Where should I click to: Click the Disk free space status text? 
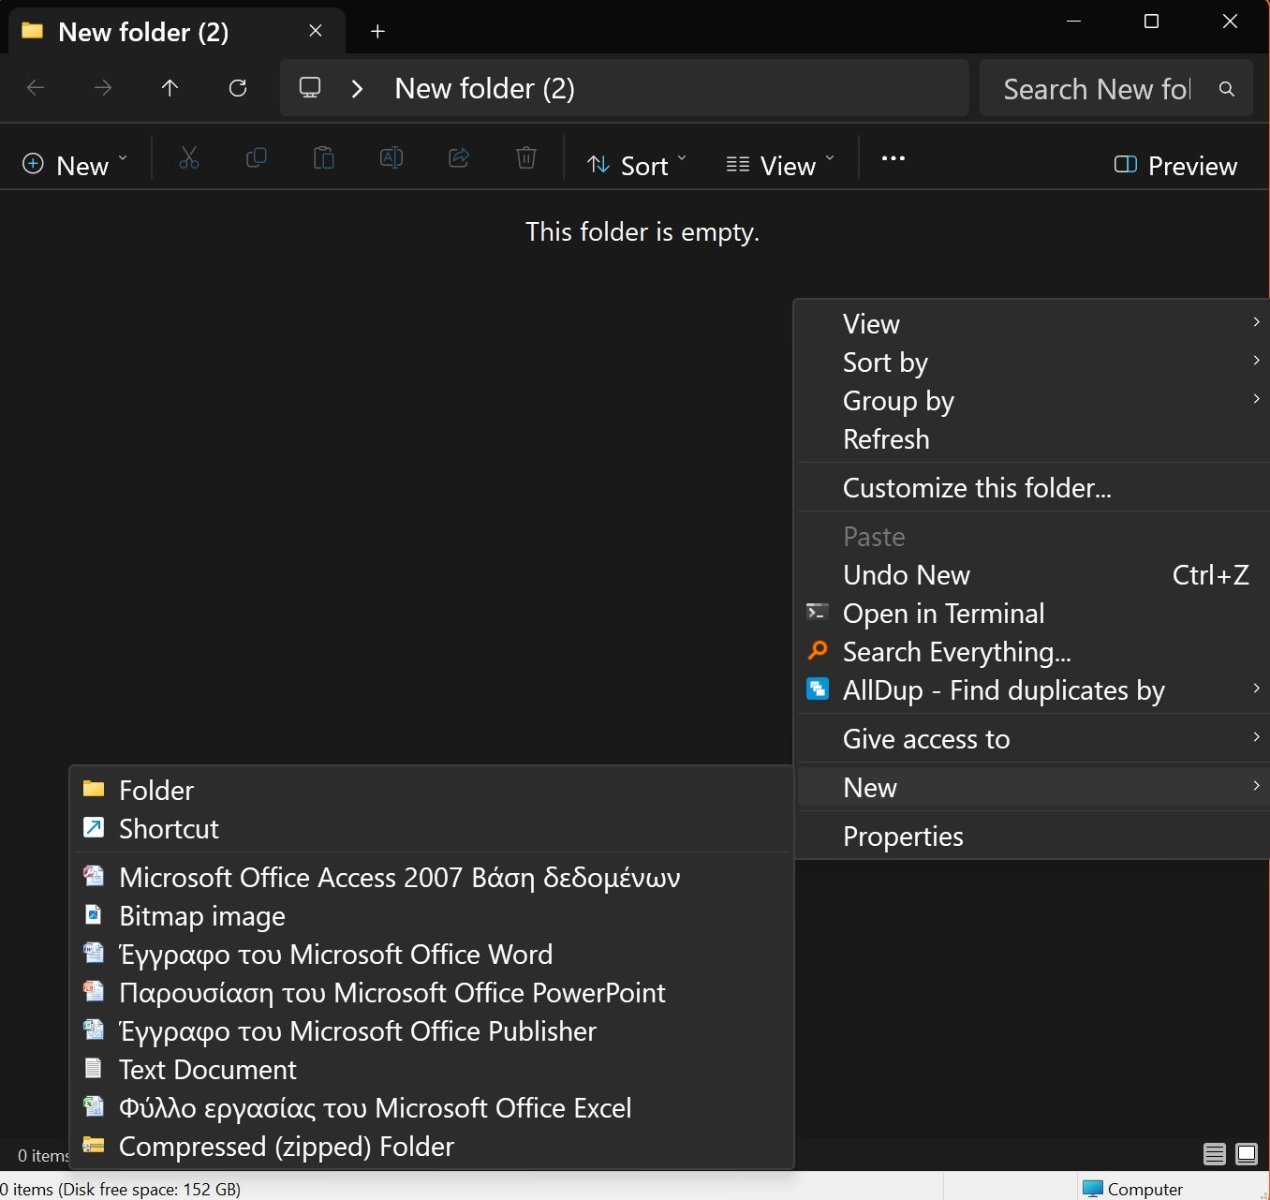click(150, 1189)
